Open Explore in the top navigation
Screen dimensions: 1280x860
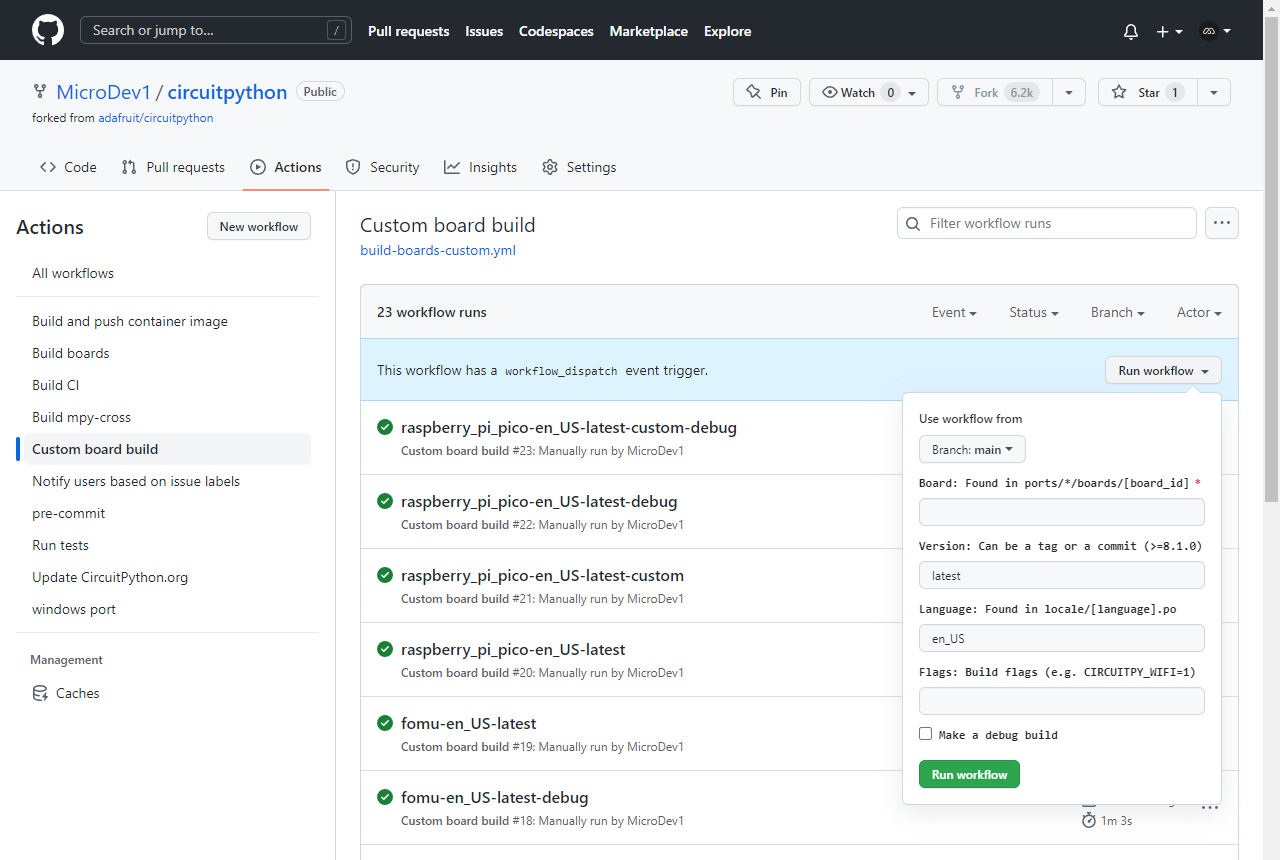click(x=727, y=31)
